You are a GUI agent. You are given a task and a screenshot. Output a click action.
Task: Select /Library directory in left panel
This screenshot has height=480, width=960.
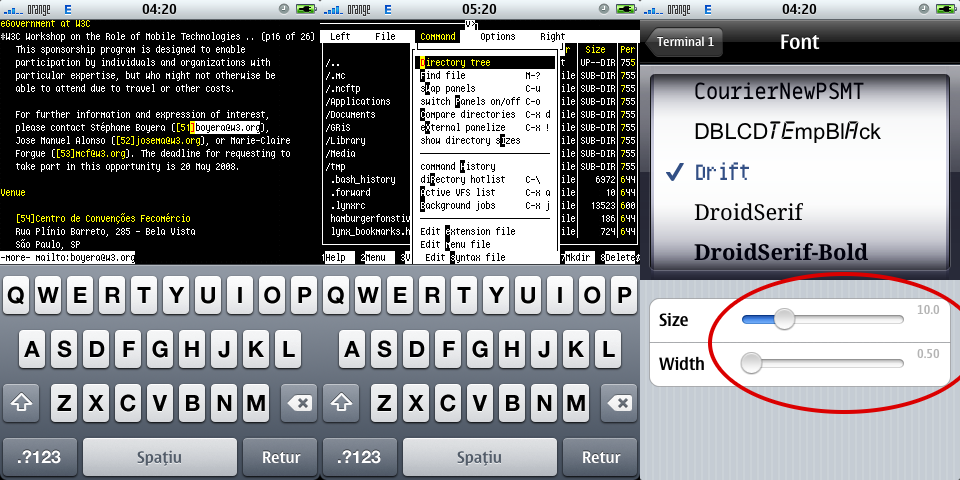(346, 140)
